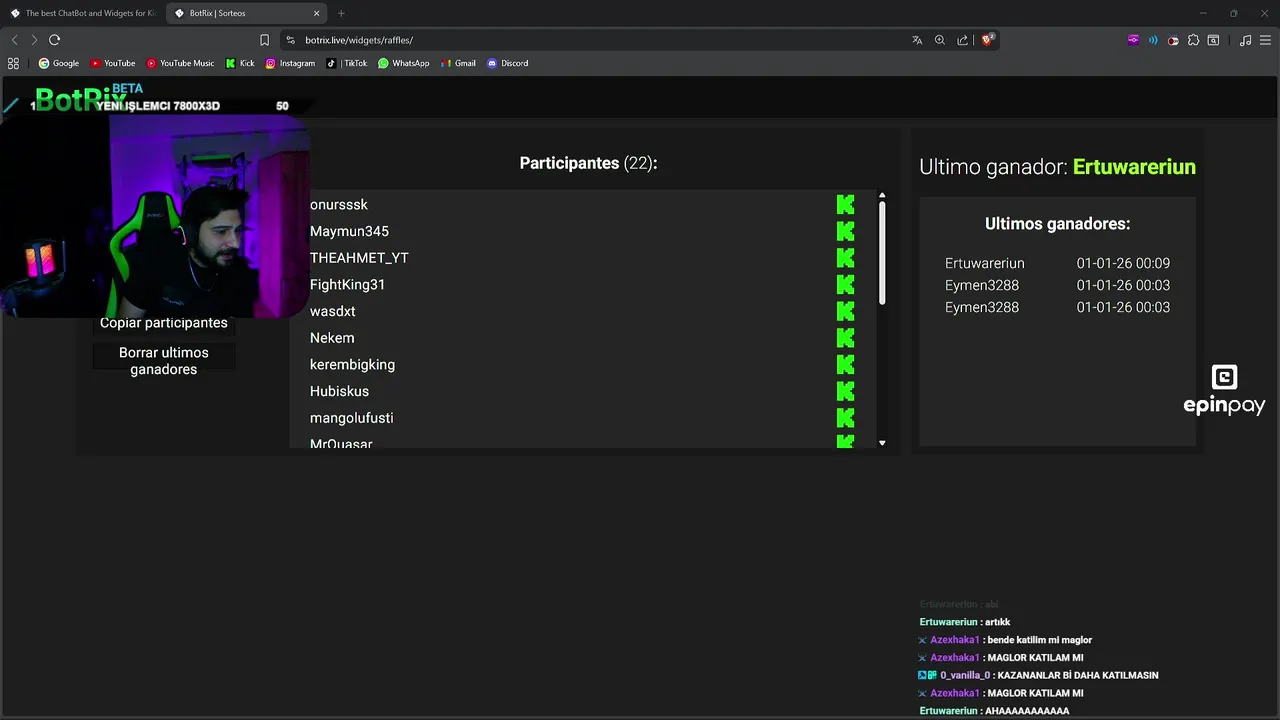Click the zoom magnifier icon in address bar
The height and width of the screenshot is (720, 1280).
pos(940,40)
